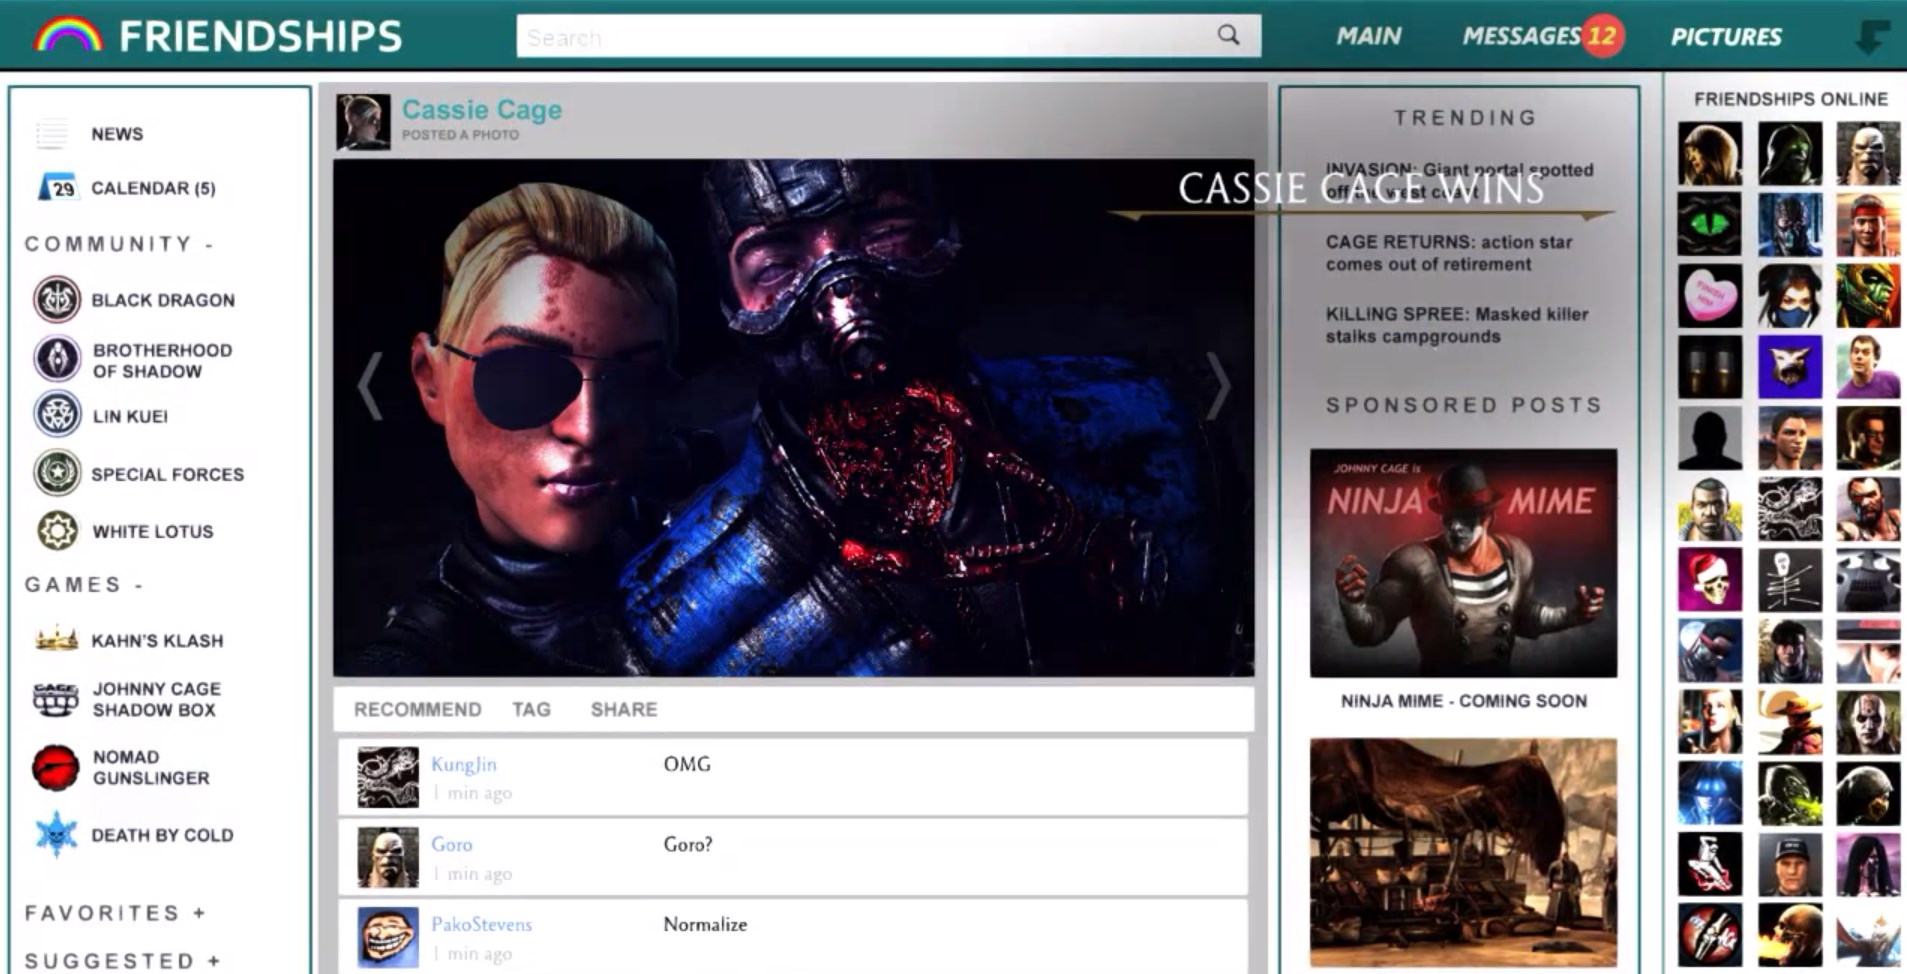Click the stick figure drawing online avatar
The height and width of the screenshot is (974, 1907).
(x=1789, y=579)
